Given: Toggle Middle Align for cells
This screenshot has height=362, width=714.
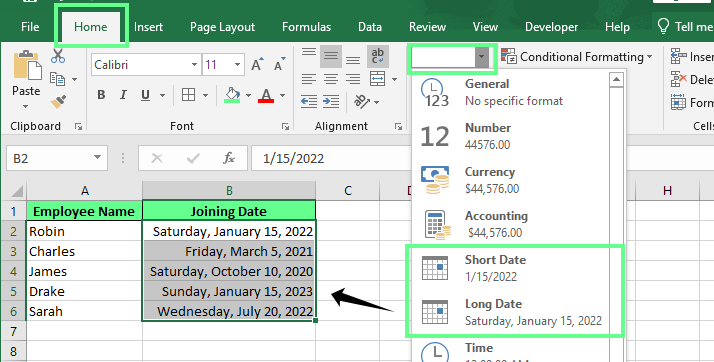Looking at the screenshot, I should click(331, 56).
